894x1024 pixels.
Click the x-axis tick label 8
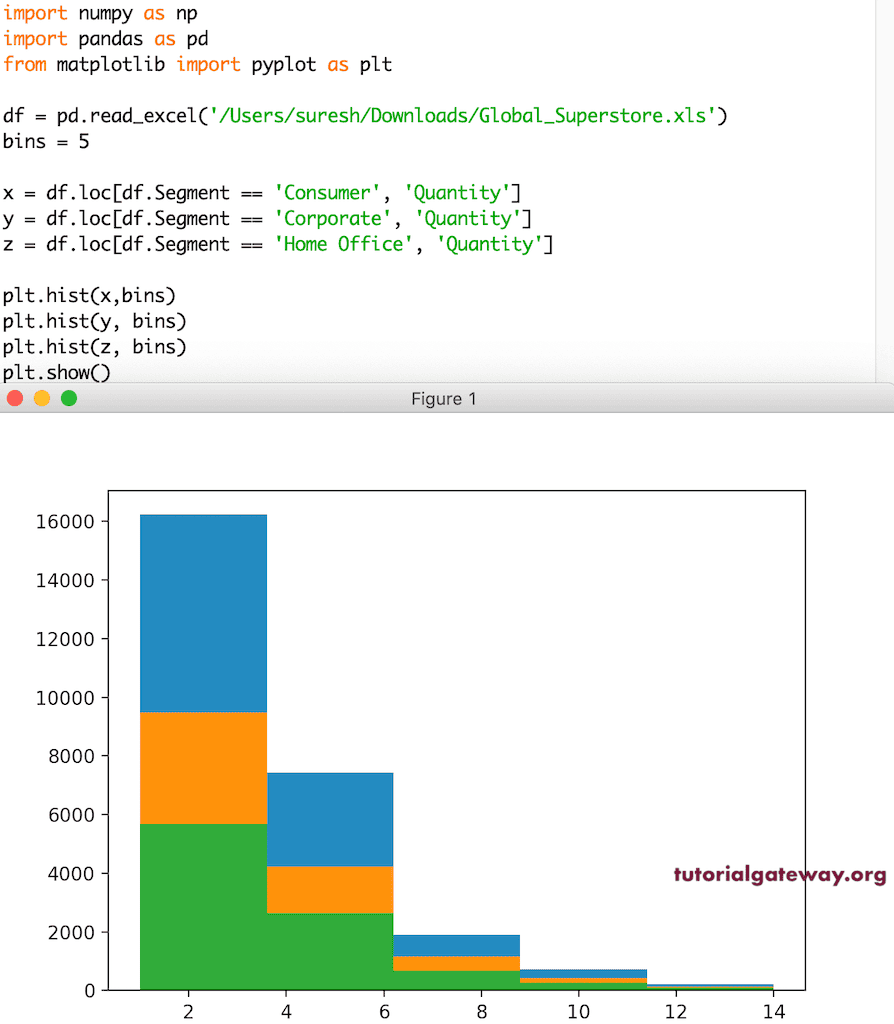[x=481, y=1012]
